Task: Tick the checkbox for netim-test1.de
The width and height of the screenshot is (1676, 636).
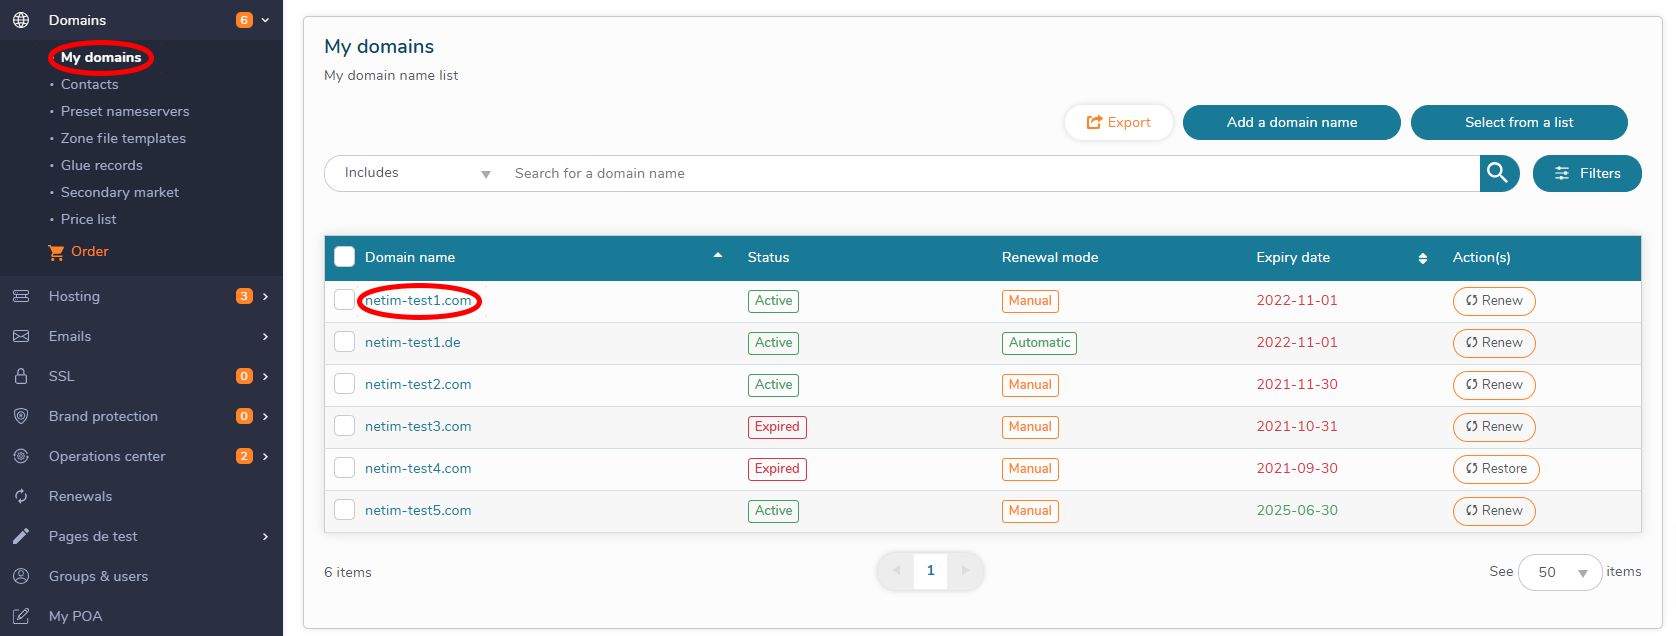Action: [x=345, y=342]
